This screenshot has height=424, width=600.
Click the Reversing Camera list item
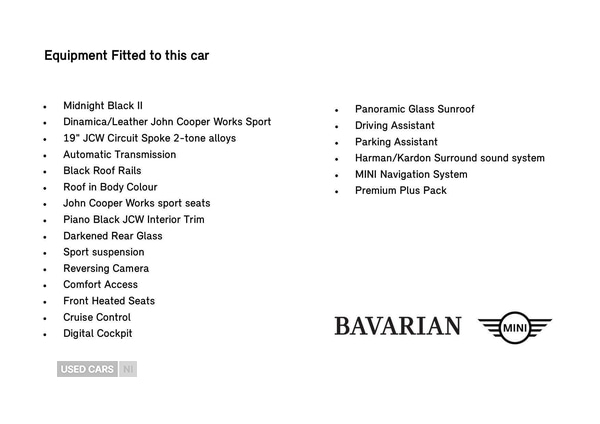[x=106, y=269]
